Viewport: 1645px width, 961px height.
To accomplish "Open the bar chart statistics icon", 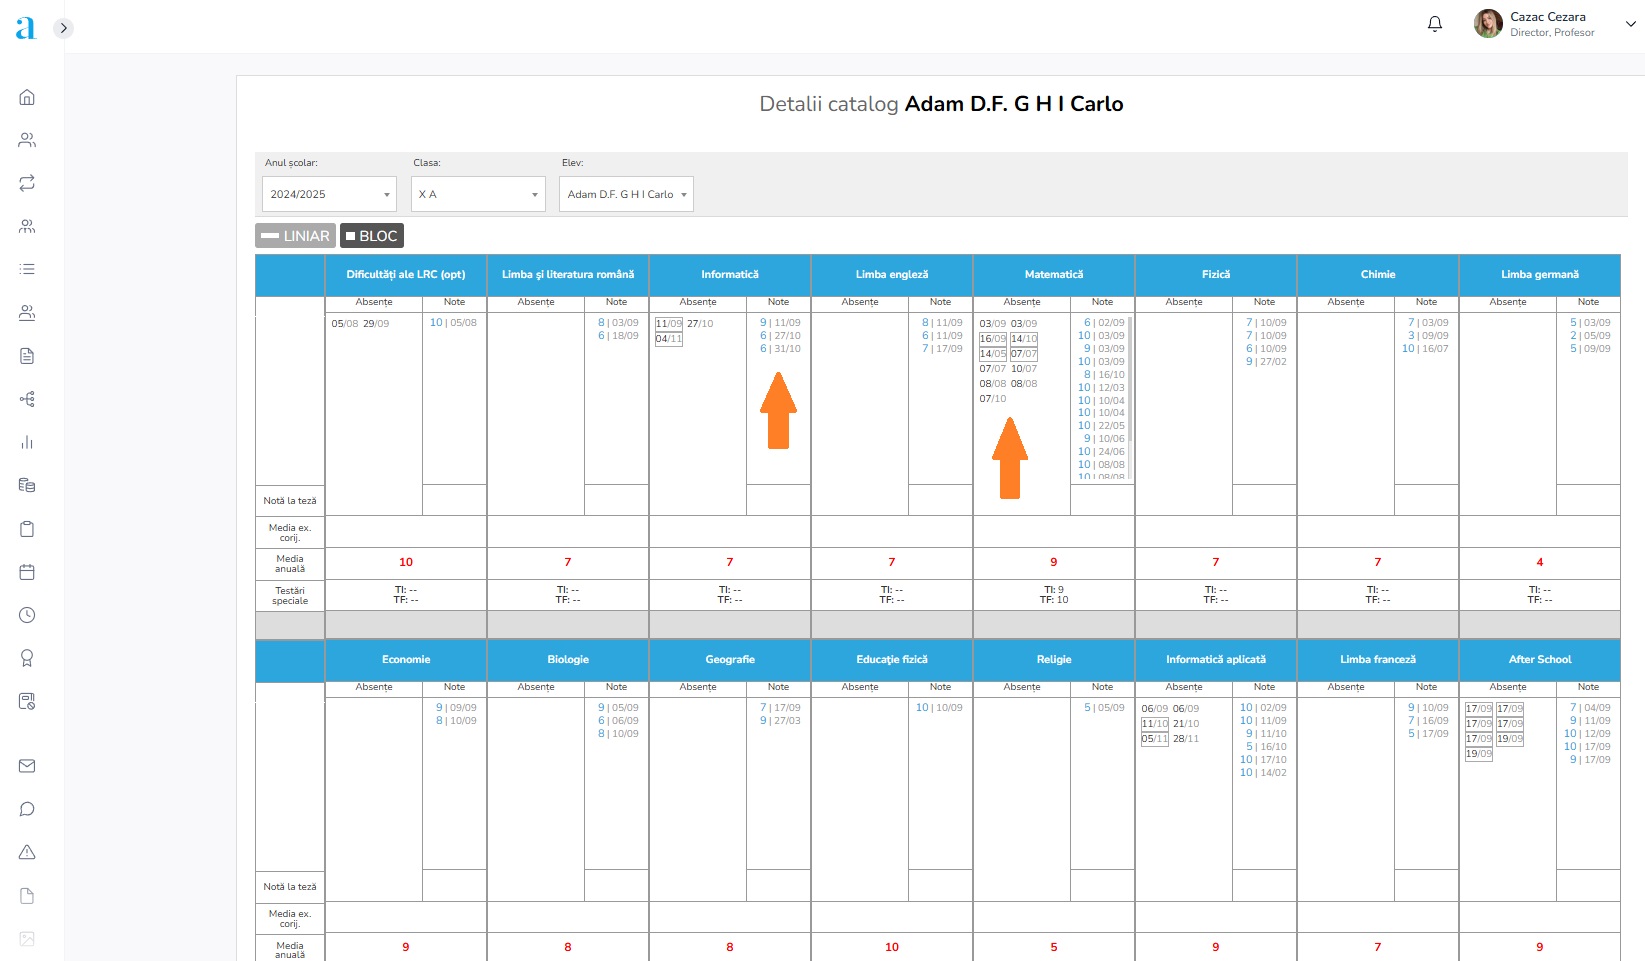I will tap(27, 442).
